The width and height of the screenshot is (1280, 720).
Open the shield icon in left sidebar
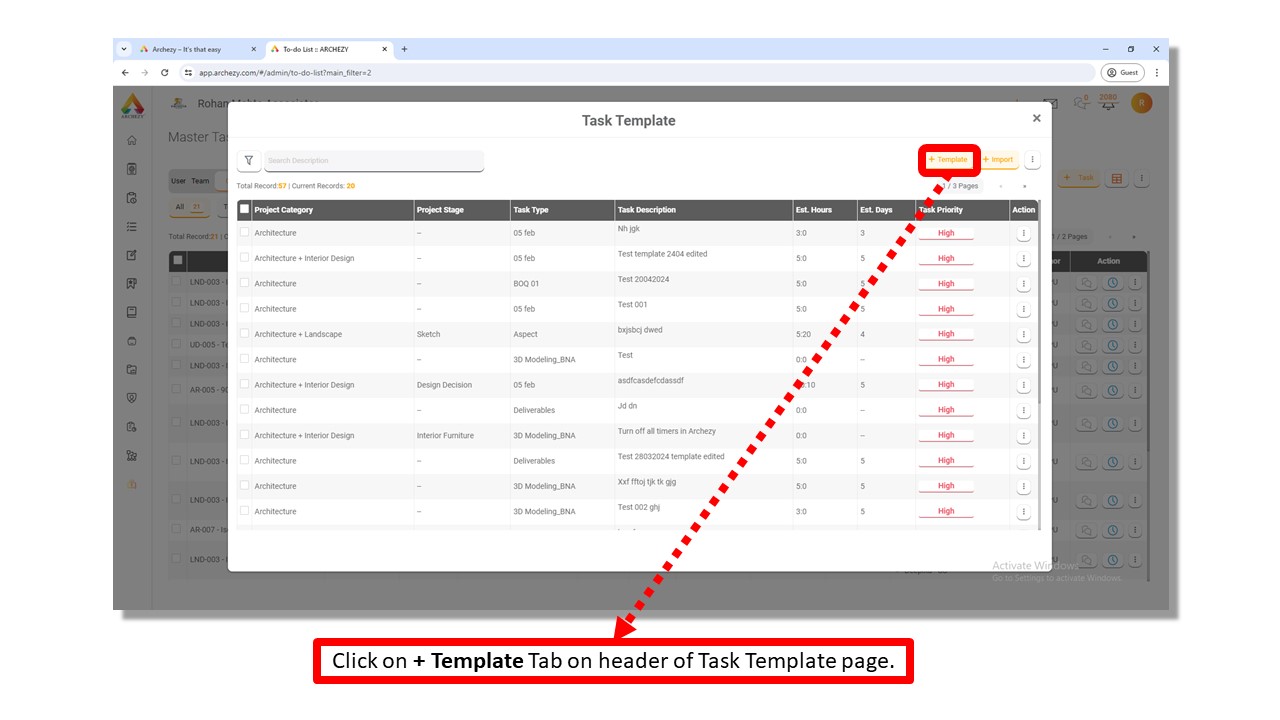pos(132,397)
